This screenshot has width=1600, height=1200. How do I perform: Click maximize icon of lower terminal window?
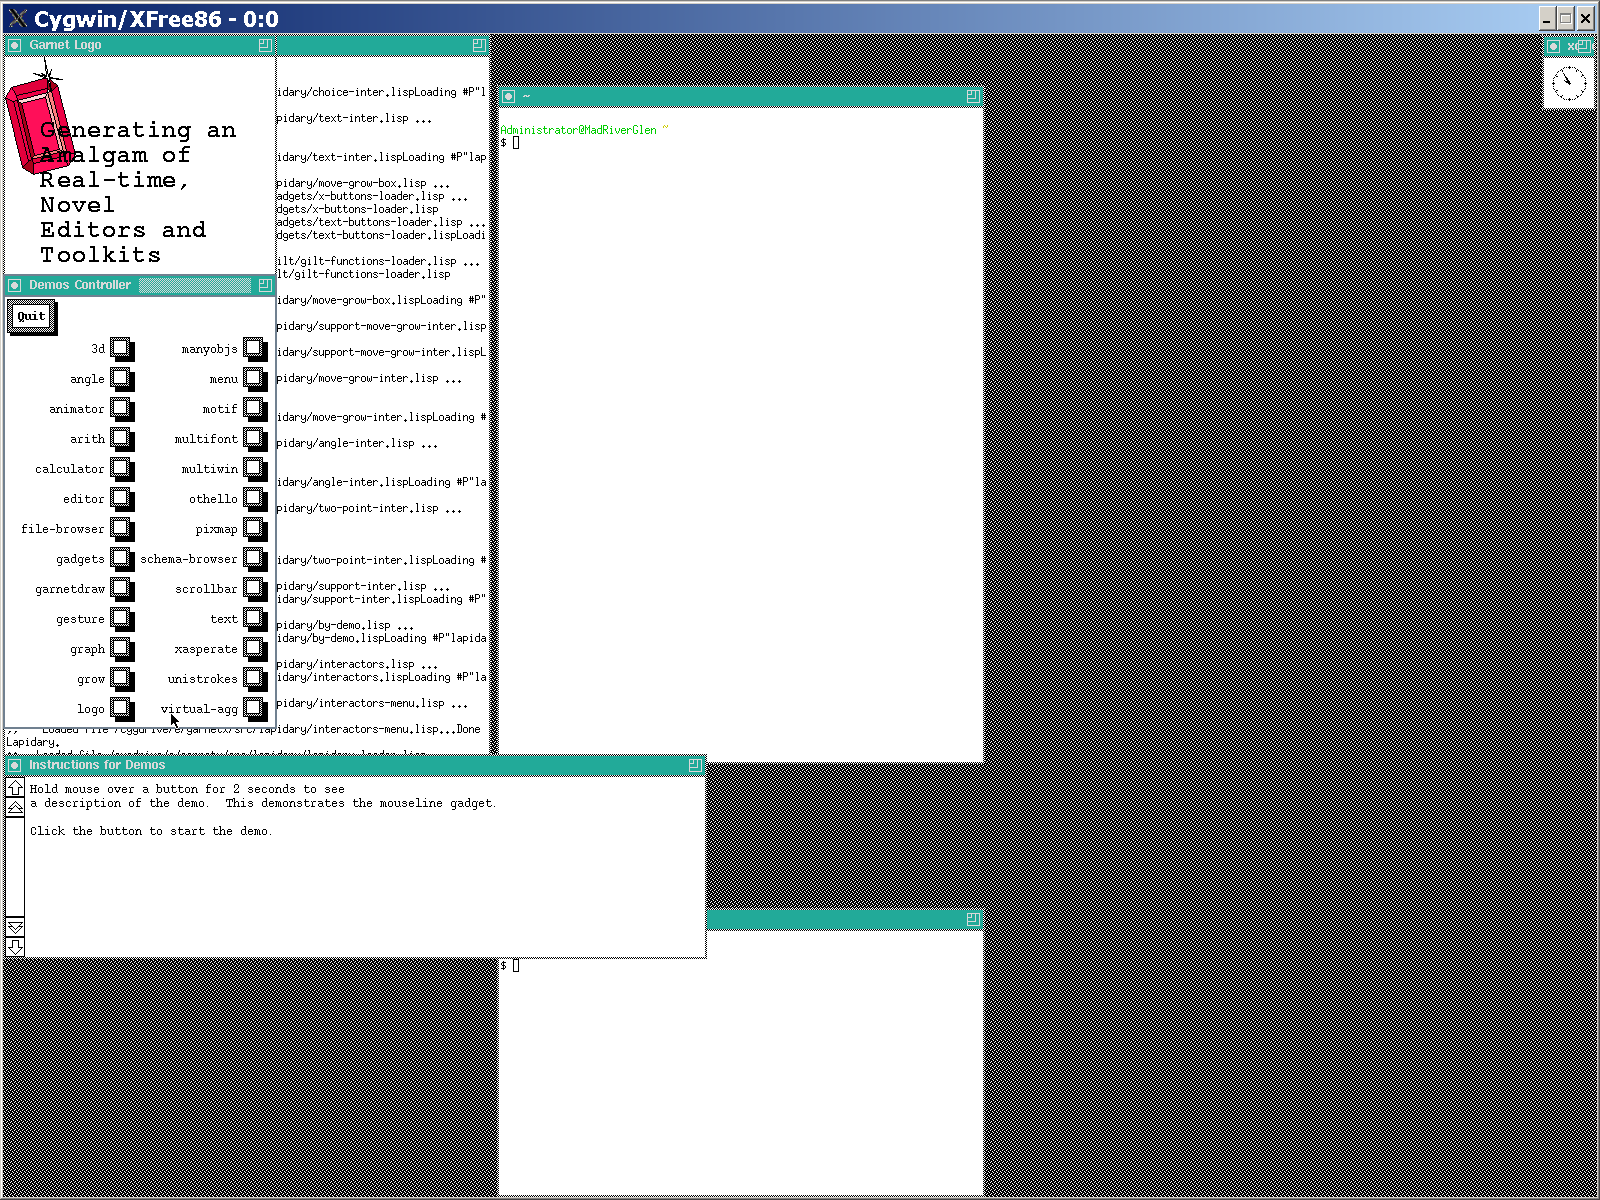(973, 919)
